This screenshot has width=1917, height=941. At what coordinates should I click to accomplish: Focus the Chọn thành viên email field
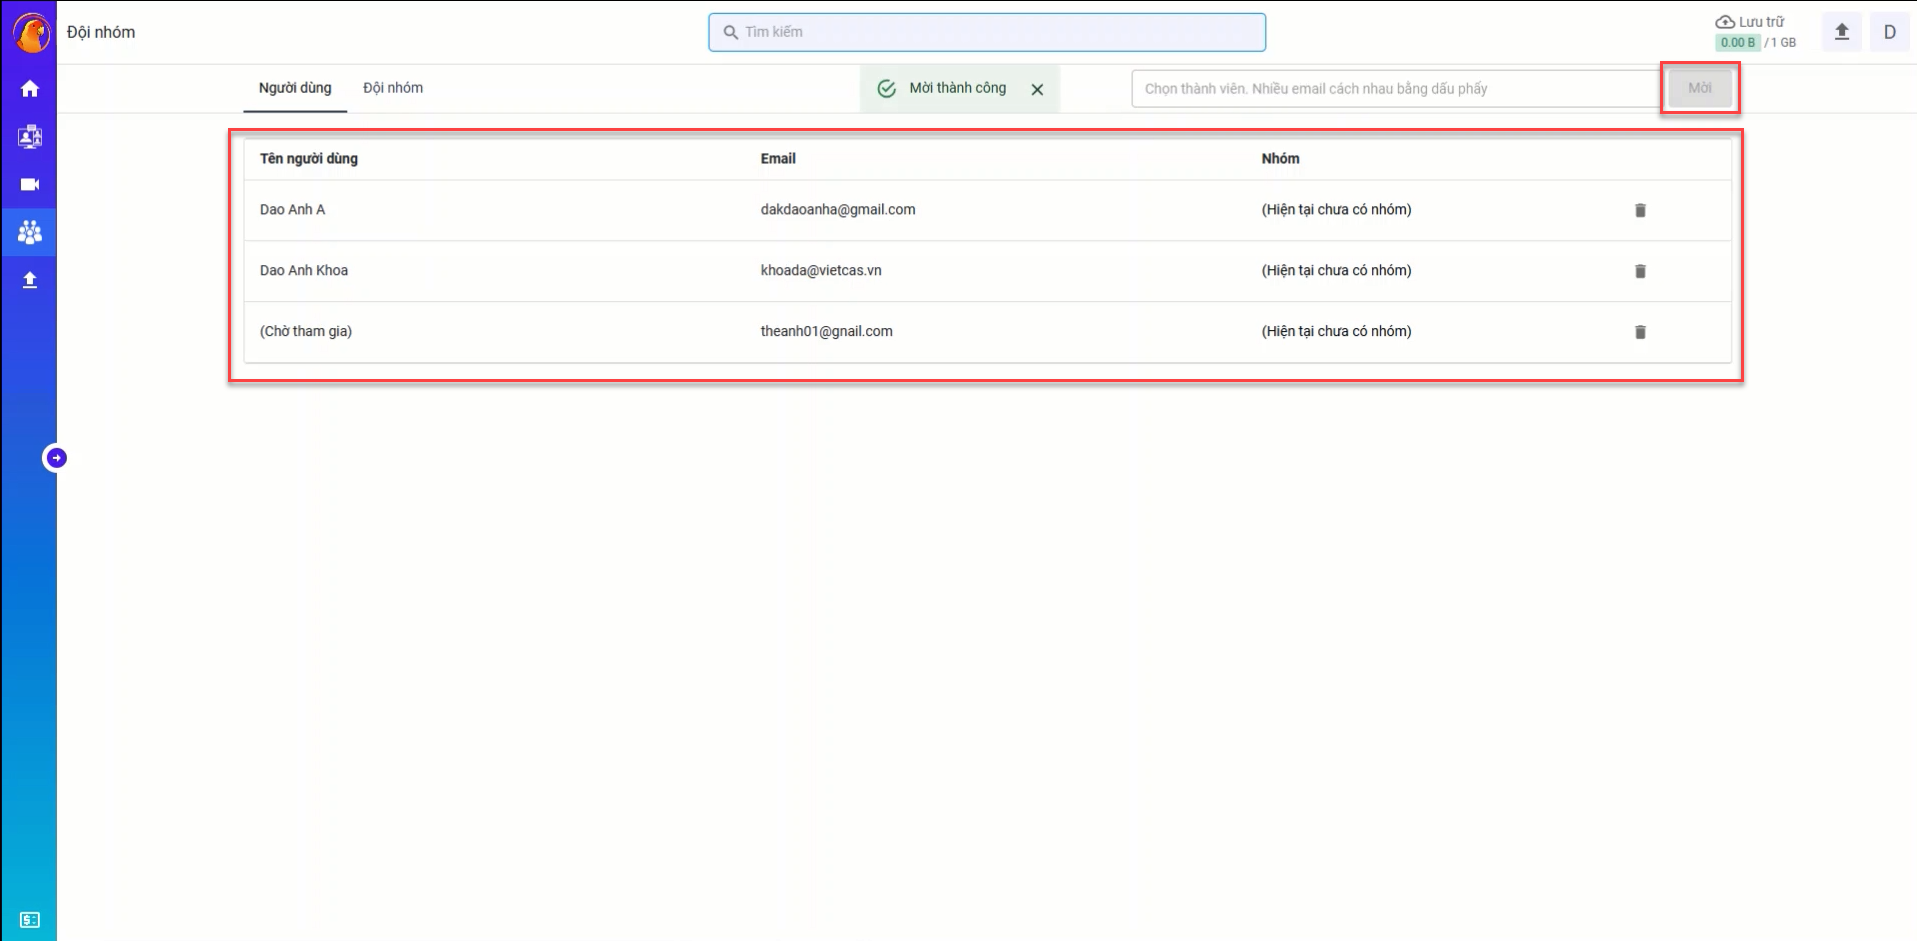(x=1396, y=88)
